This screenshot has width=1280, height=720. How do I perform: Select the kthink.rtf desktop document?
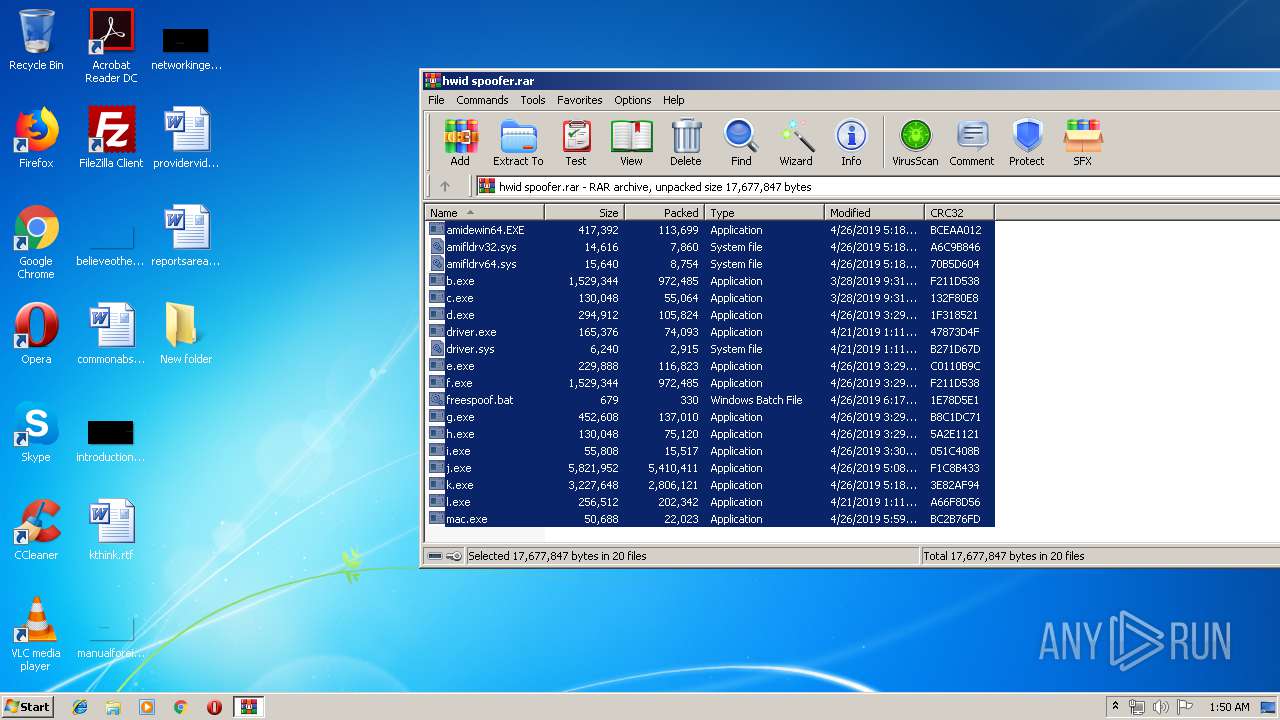coord(111,530)
